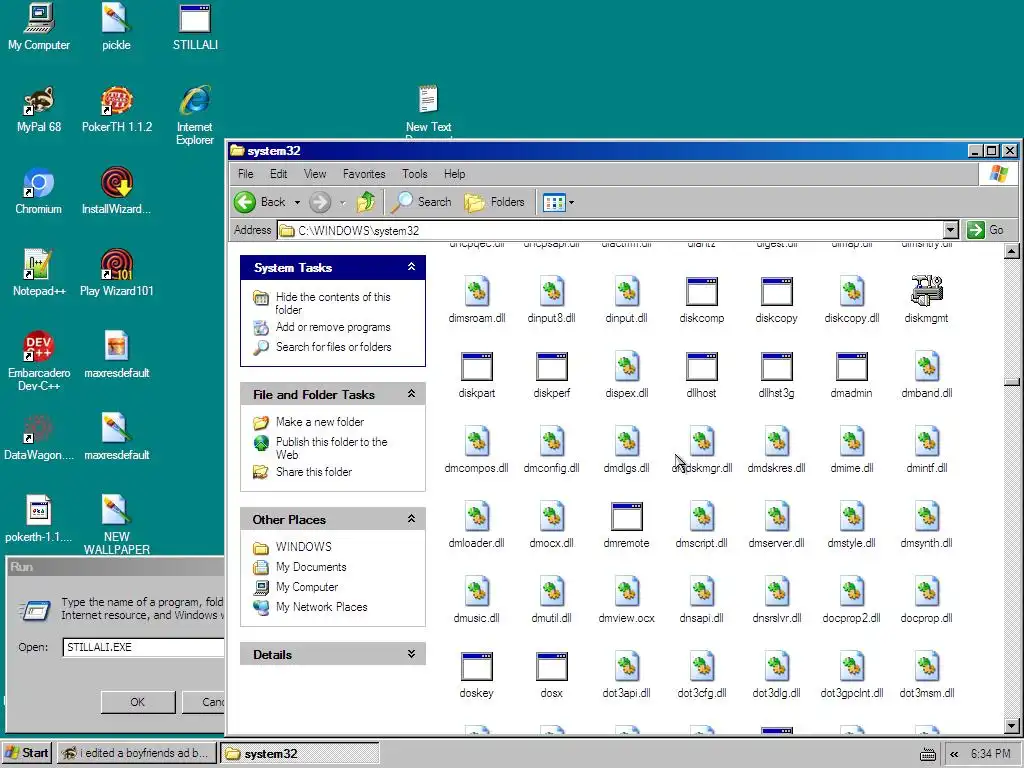Select the Chromium desktop shortcut
Image resolution: width=1024 pixels, height=768 pixels.
[39, 191]
